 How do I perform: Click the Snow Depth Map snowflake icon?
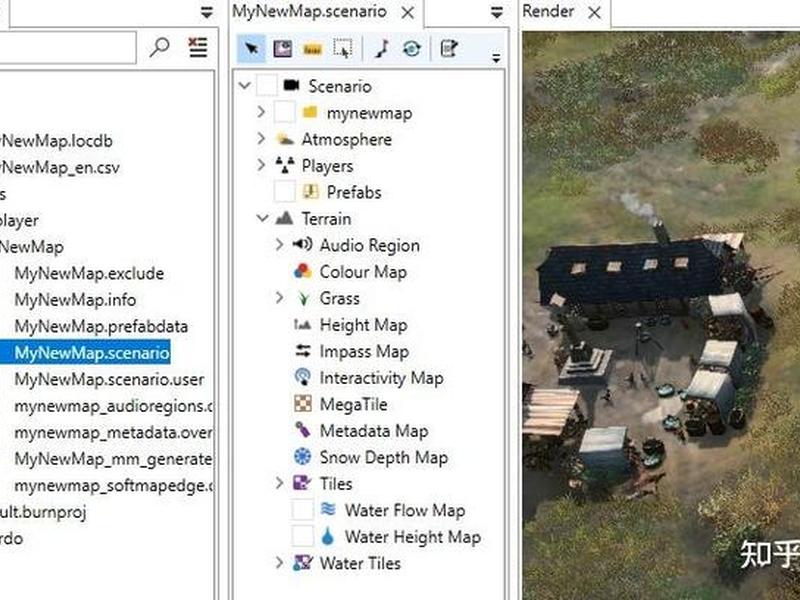(303, 457)
